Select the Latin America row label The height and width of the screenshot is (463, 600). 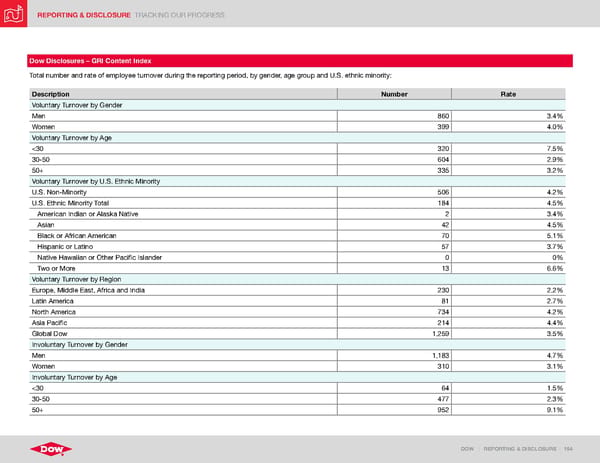pyautogui.click(x=52, y=301)
